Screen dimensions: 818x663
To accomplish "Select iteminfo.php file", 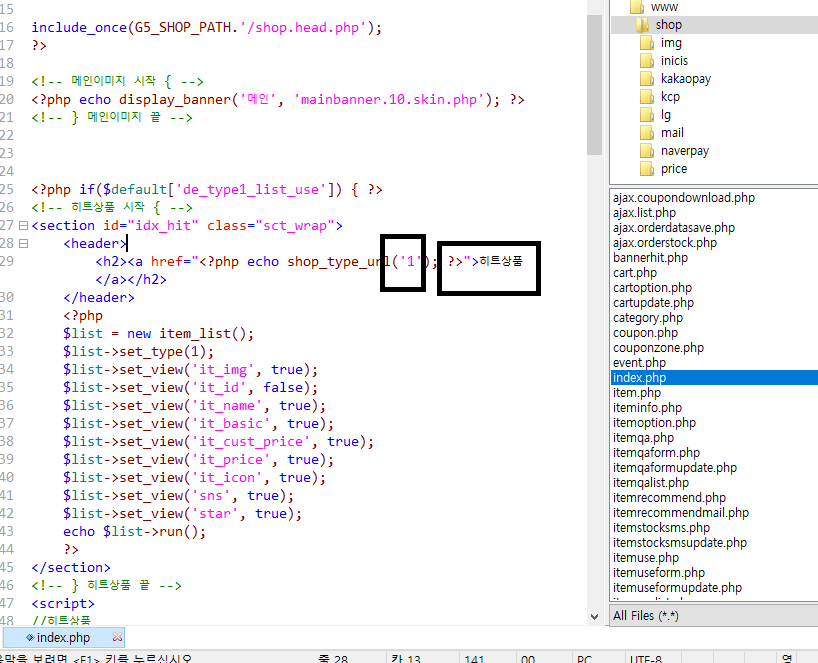I will [x=647, y=408].
